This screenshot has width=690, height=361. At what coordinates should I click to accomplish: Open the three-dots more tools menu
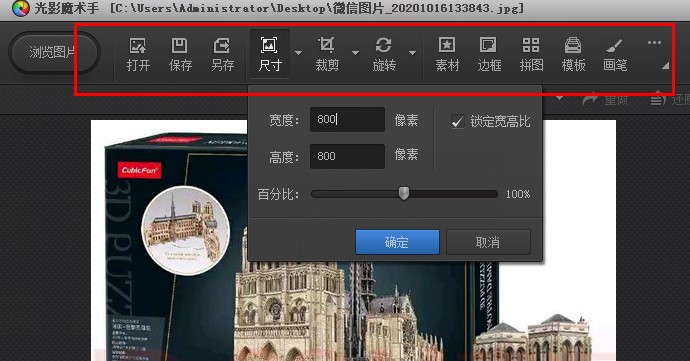tap(654, 42)
